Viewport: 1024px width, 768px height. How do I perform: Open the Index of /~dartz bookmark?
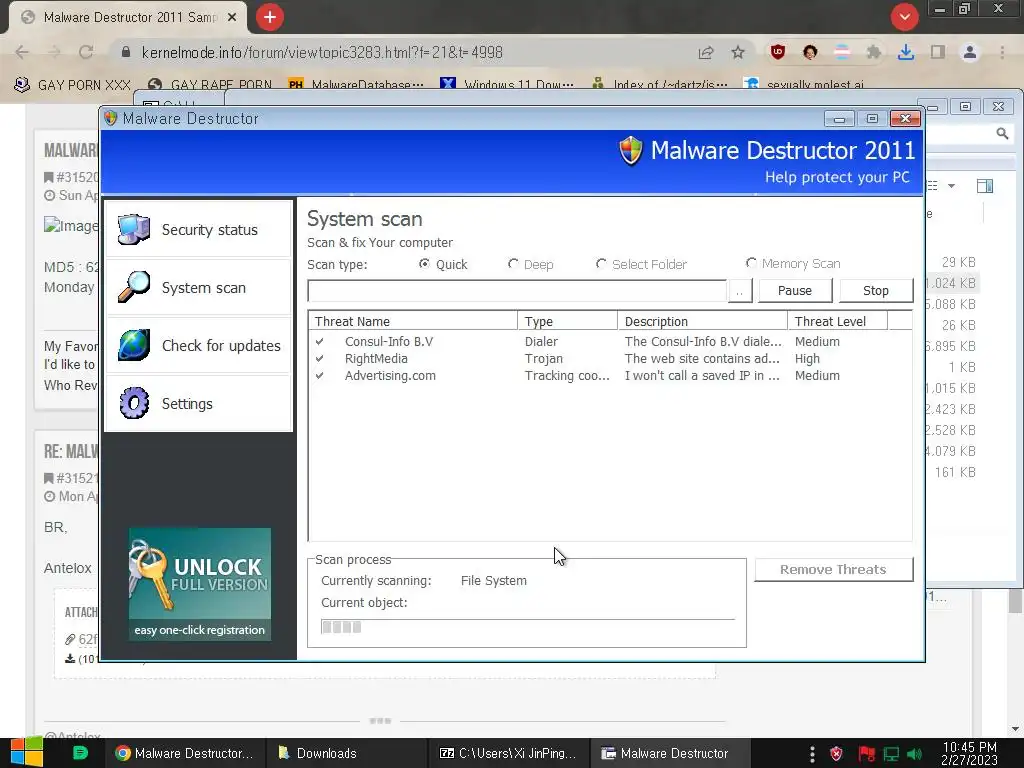tap(660, 85)
